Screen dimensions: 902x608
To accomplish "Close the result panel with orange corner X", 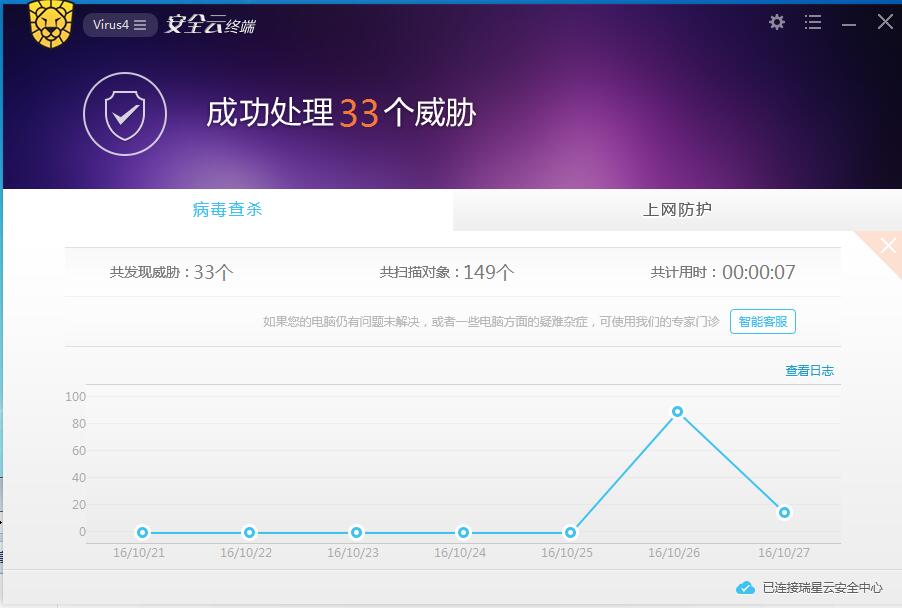I will pyautogui.click(x=888, y=246).
